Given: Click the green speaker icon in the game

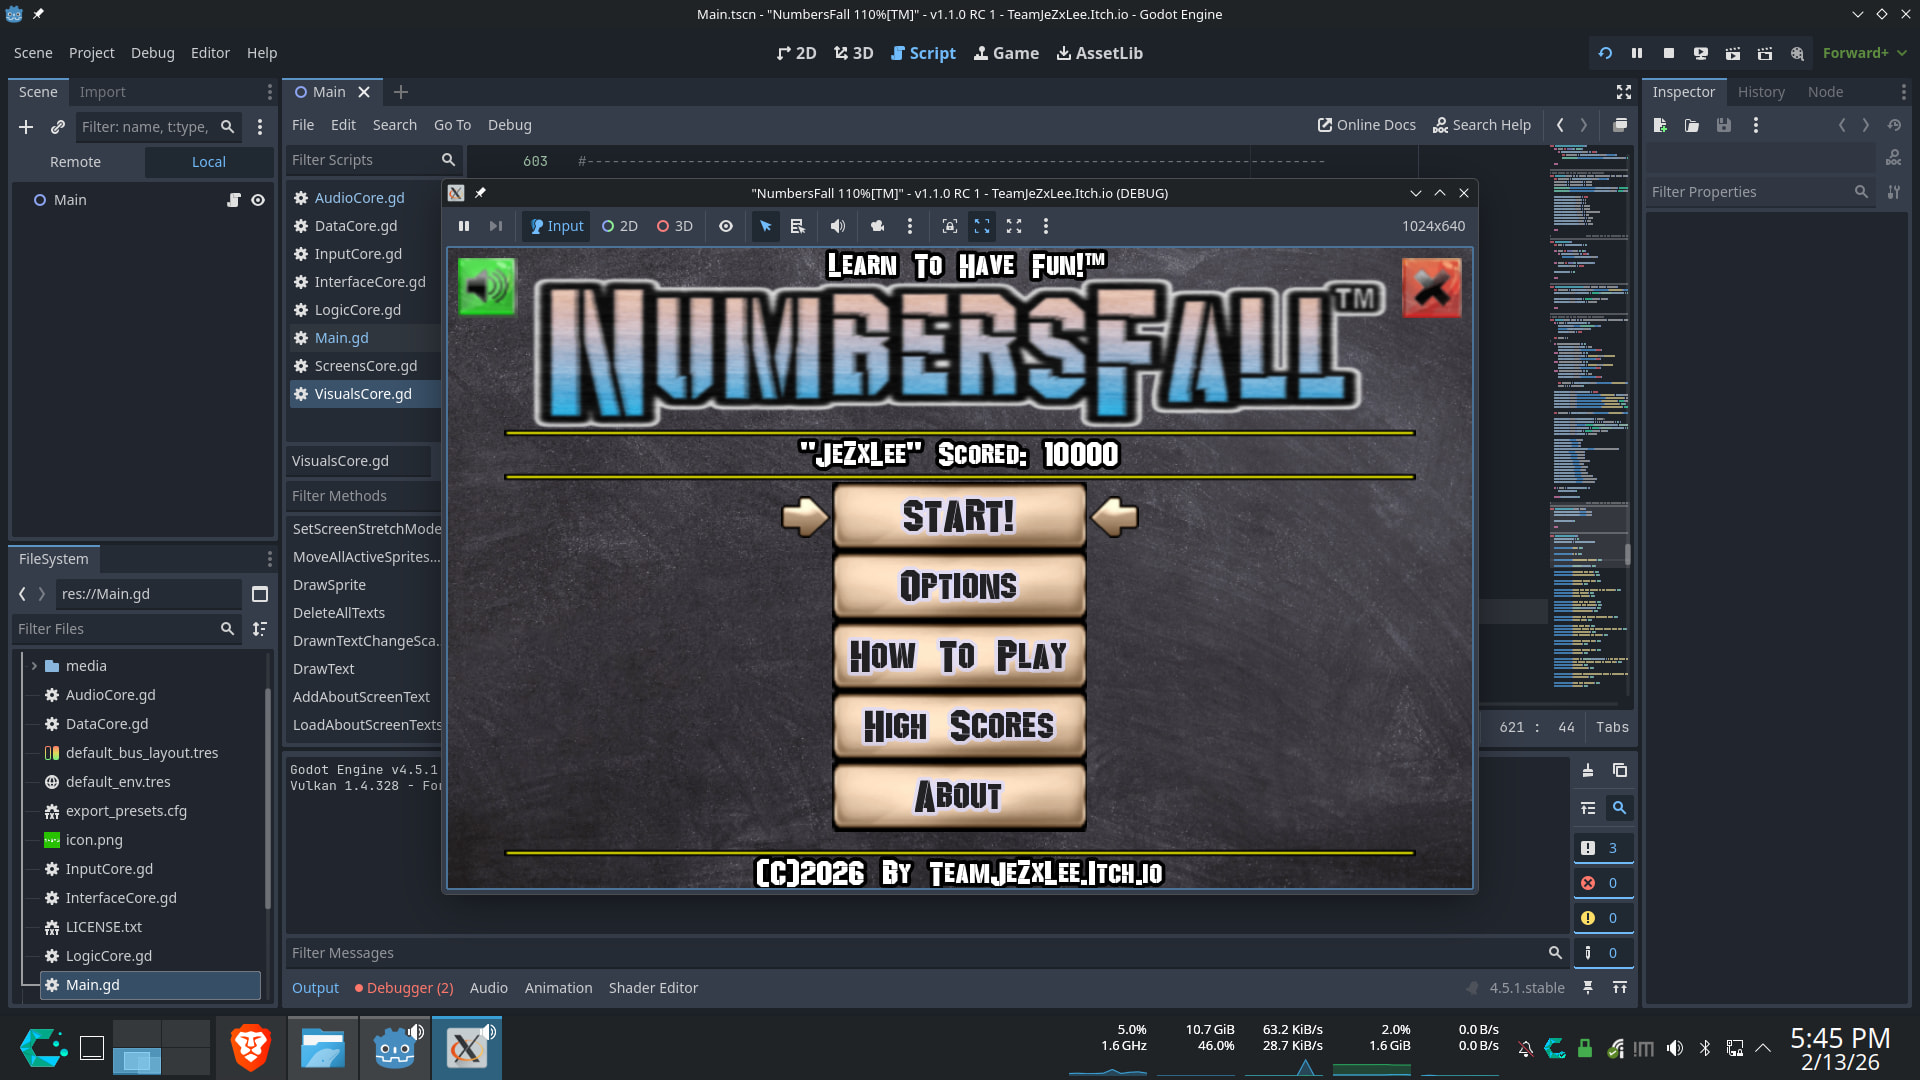Looking at the screenshot, I should 487,287.
